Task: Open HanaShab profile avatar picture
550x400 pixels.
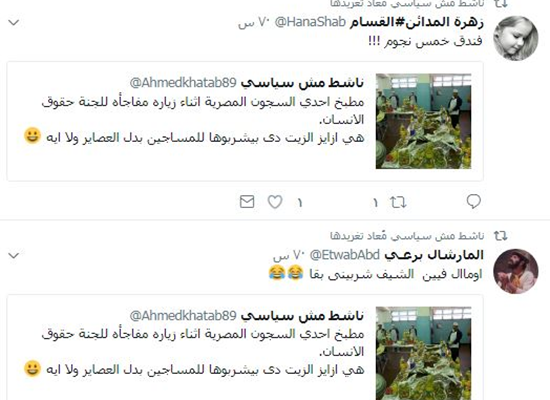Action: tap(515, 38)
